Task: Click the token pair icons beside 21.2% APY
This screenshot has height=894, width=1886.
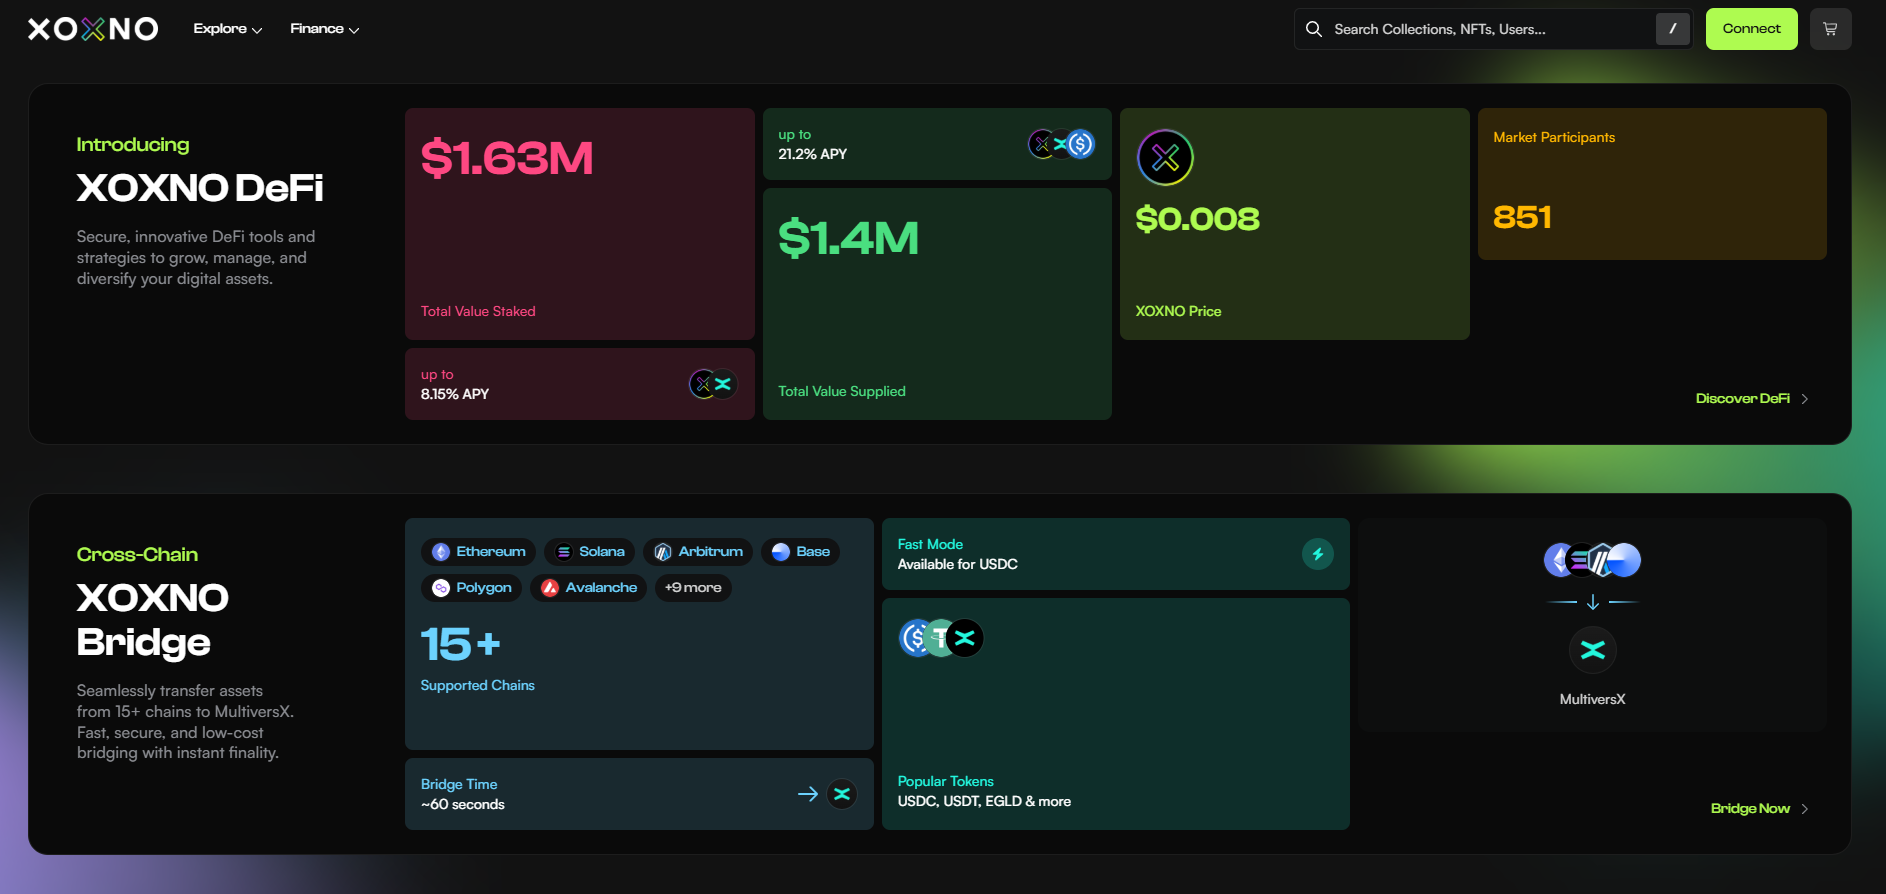Action: point(1061,145)
